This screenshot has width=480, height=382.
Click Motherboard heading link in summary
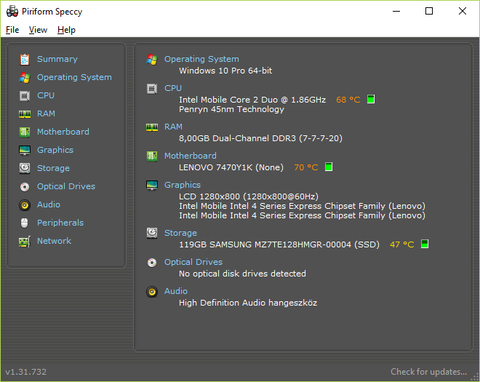[190, 156]
